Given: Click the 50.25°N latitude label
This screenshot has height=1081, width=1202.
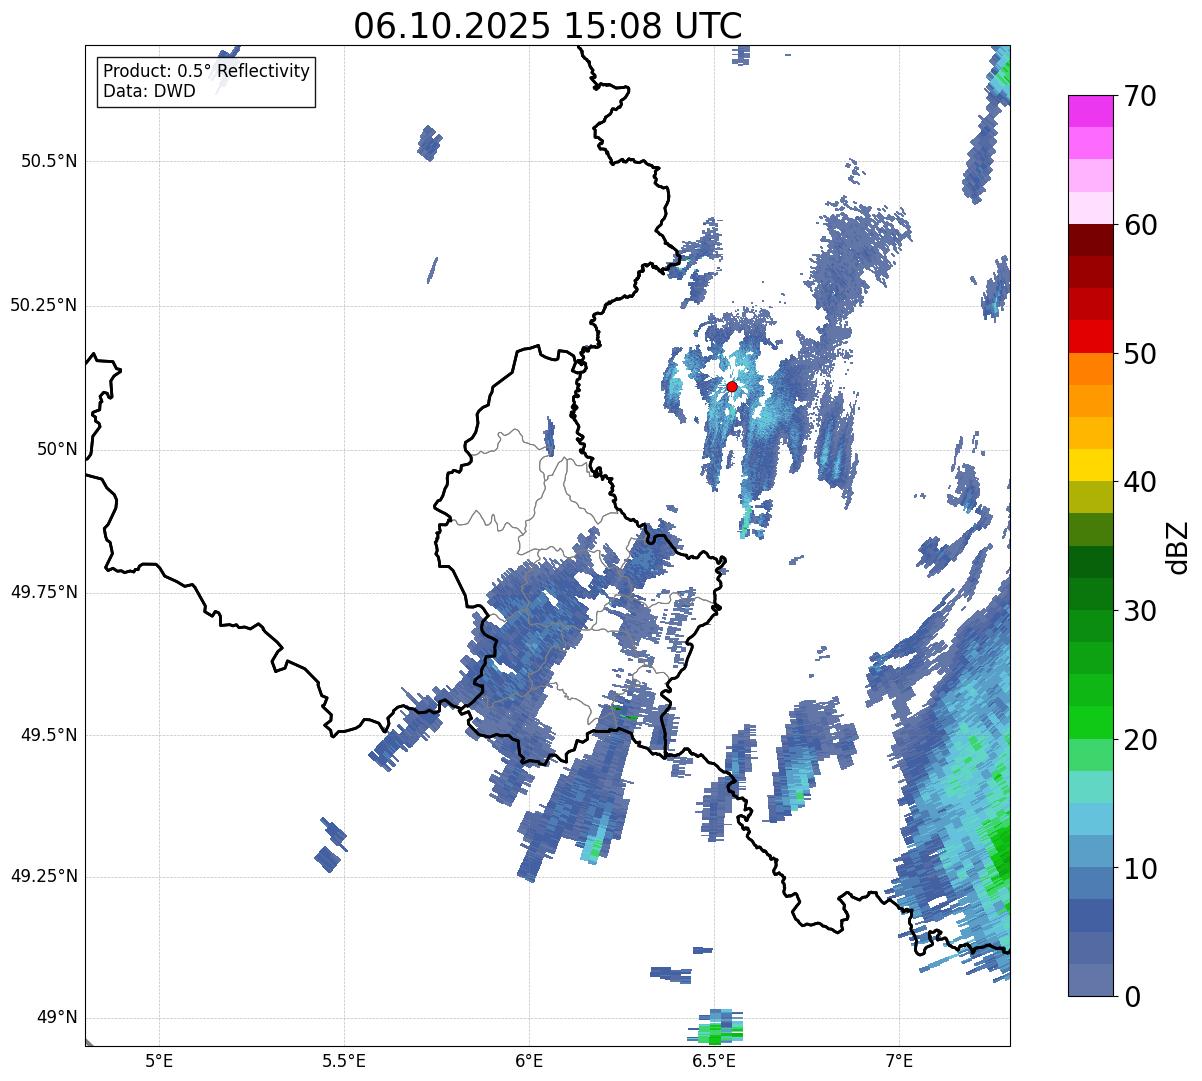Looking at the screenshot, I should [44, 305].
